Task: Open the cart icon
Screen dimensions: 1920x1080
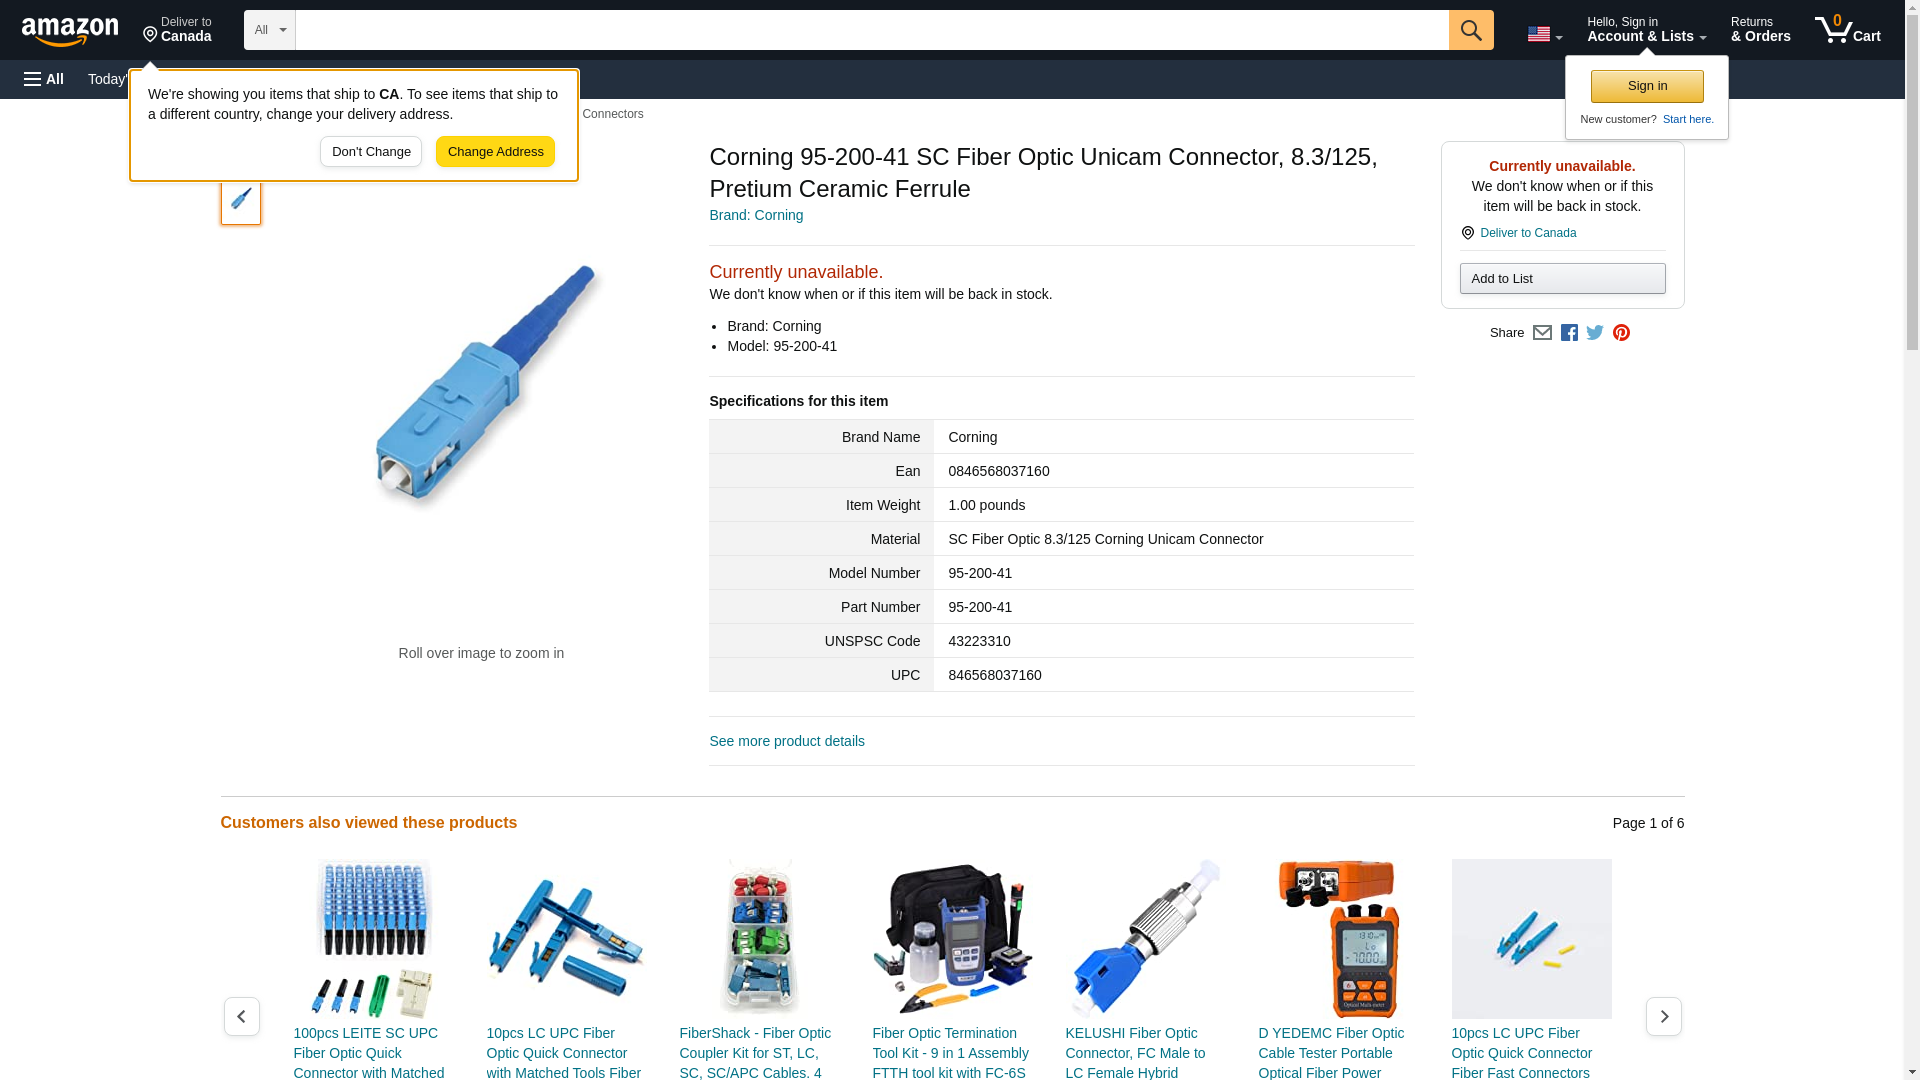Action: [1848, 30]
